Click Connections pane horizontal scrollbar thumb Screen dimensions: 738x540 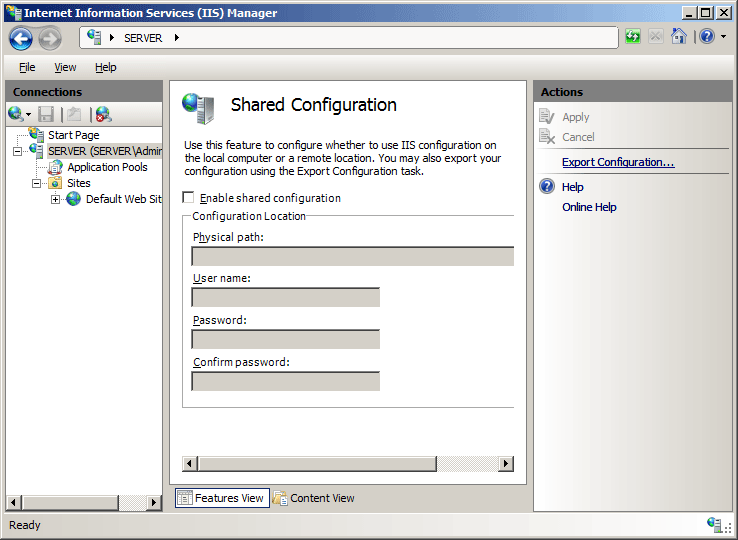[70, 503]
